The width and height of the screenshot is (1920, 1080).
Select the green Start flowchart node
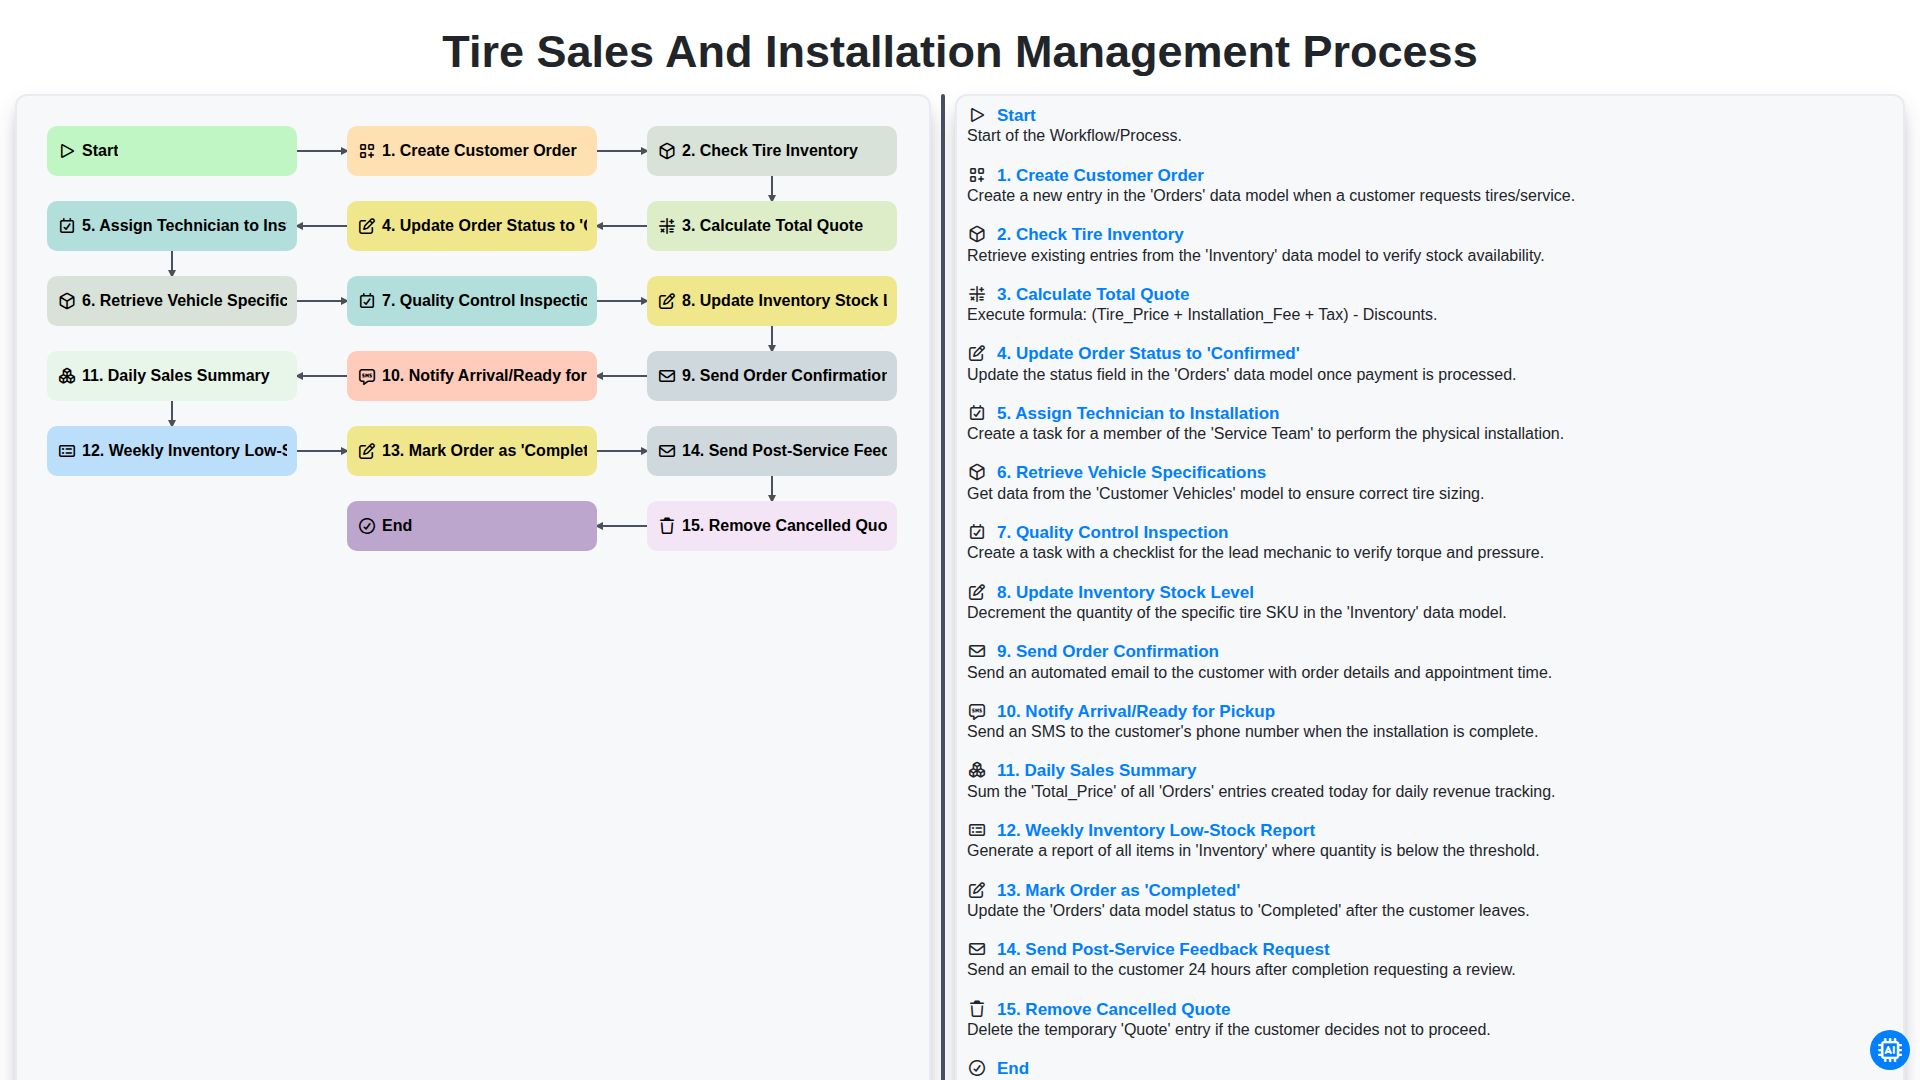pos(172,151)
